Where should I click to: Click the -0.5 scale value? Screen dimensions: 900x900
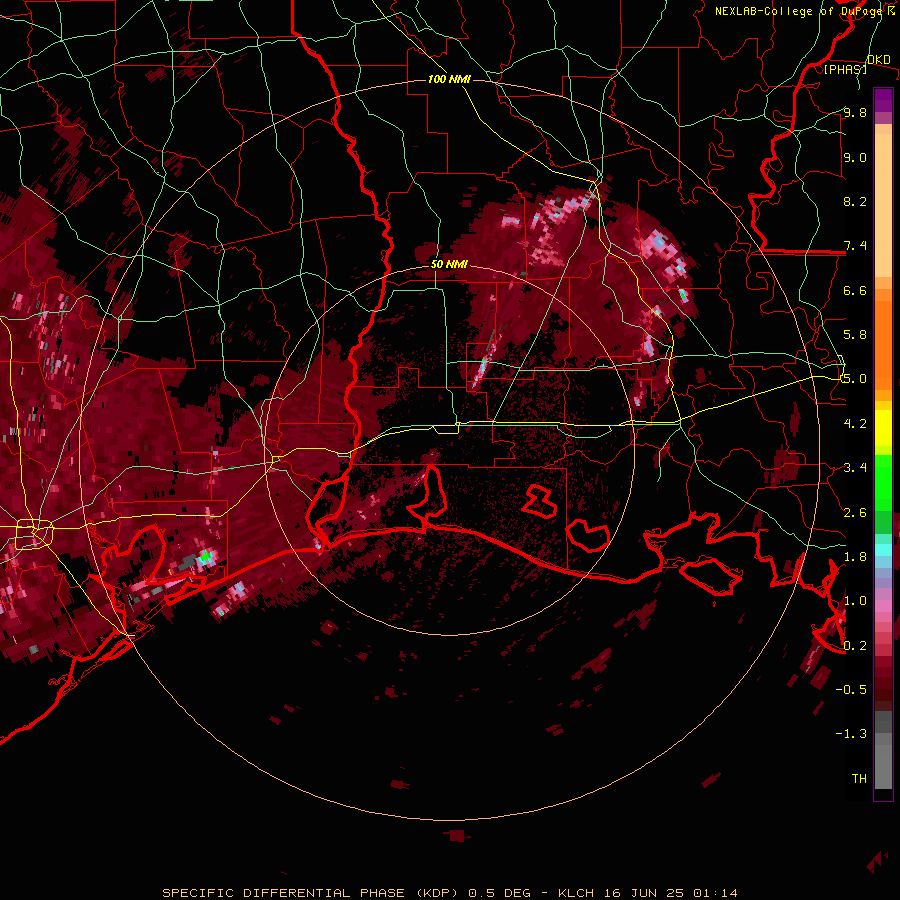pyautogui.click(x=851, y=690)
